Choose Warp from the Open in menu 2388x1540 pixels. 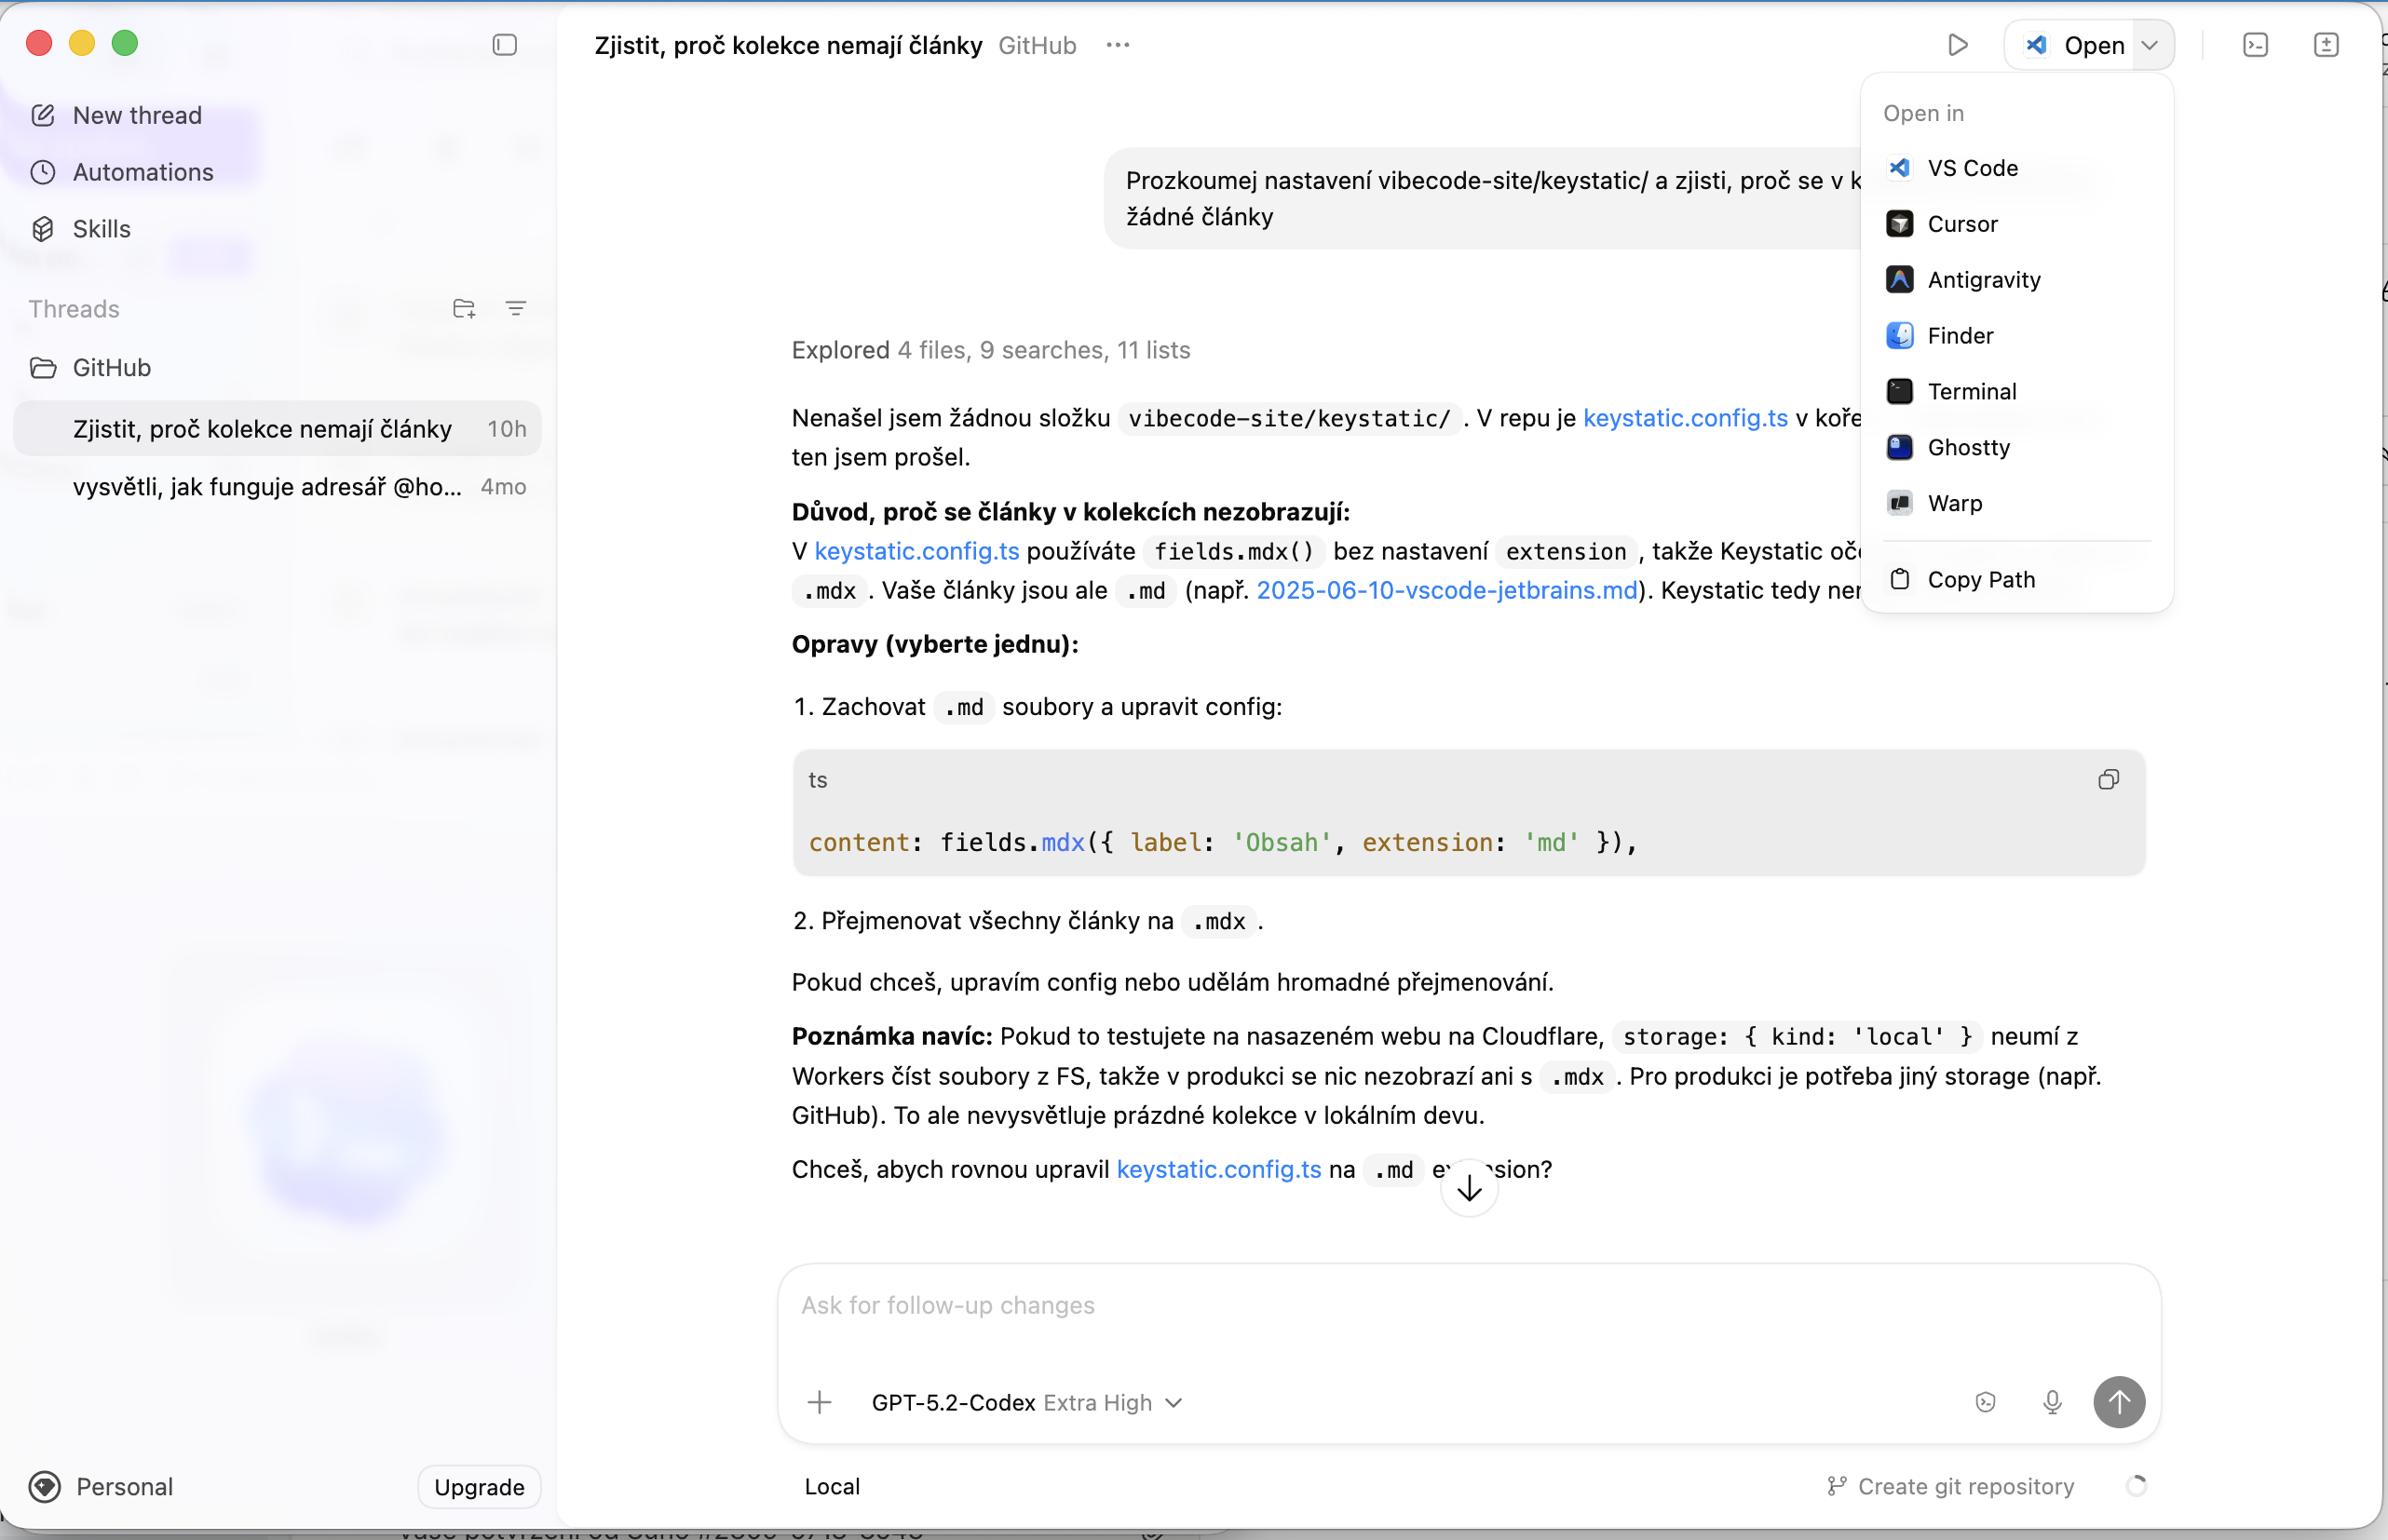click(x=1956, y=503)
